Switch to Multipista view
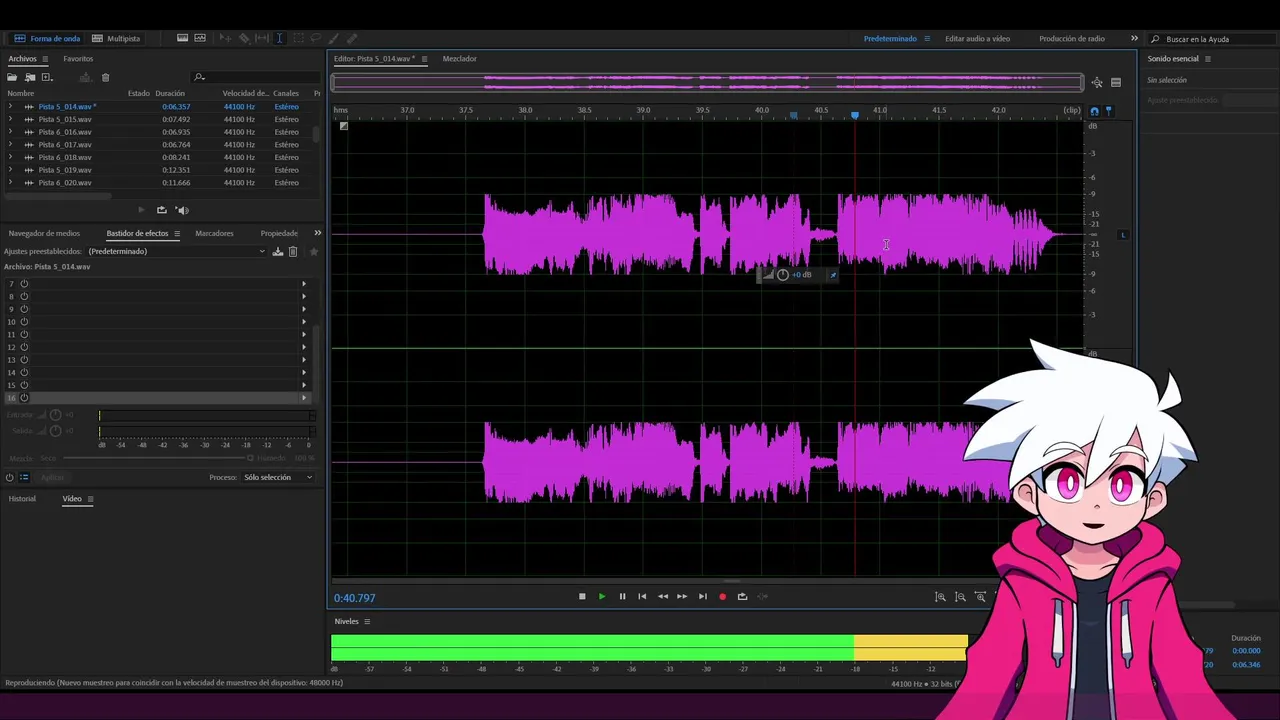Screen dimensions: 1280x720 (x=116, y=39)
